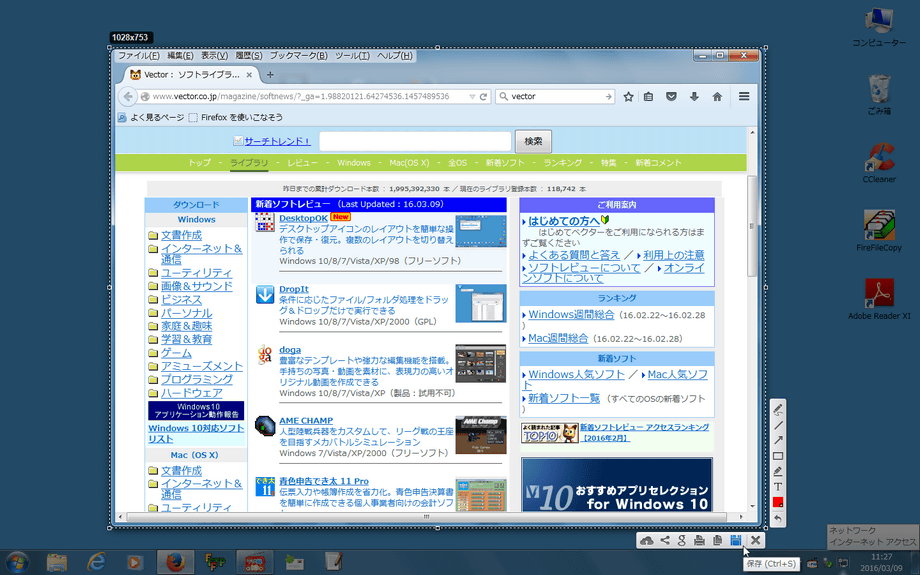Focus the Firefox search box containing vector
The height and width of the screenshot is (575, 920).
[554, 97]
